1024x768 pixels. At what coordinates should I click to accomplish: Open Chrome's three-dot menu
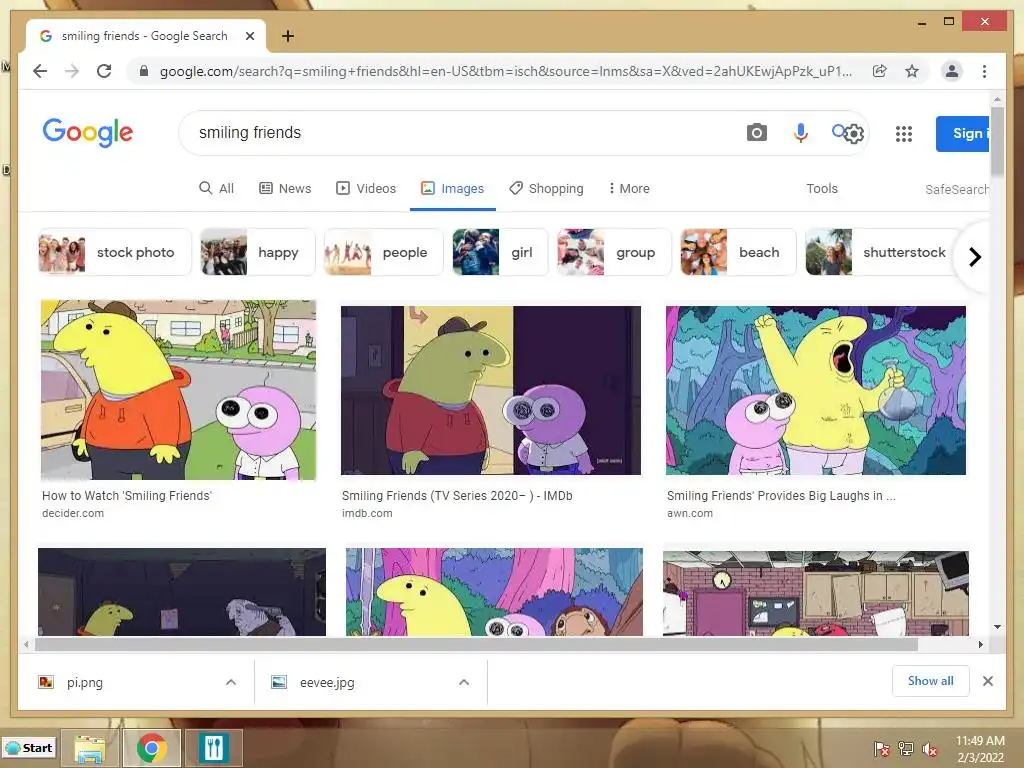tap(984, 71)
